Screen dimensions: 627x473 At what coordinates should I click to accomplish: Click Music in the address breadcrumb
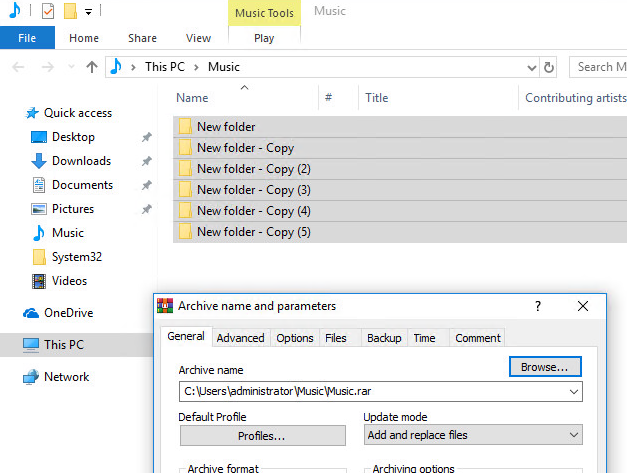tap(224, 67)
